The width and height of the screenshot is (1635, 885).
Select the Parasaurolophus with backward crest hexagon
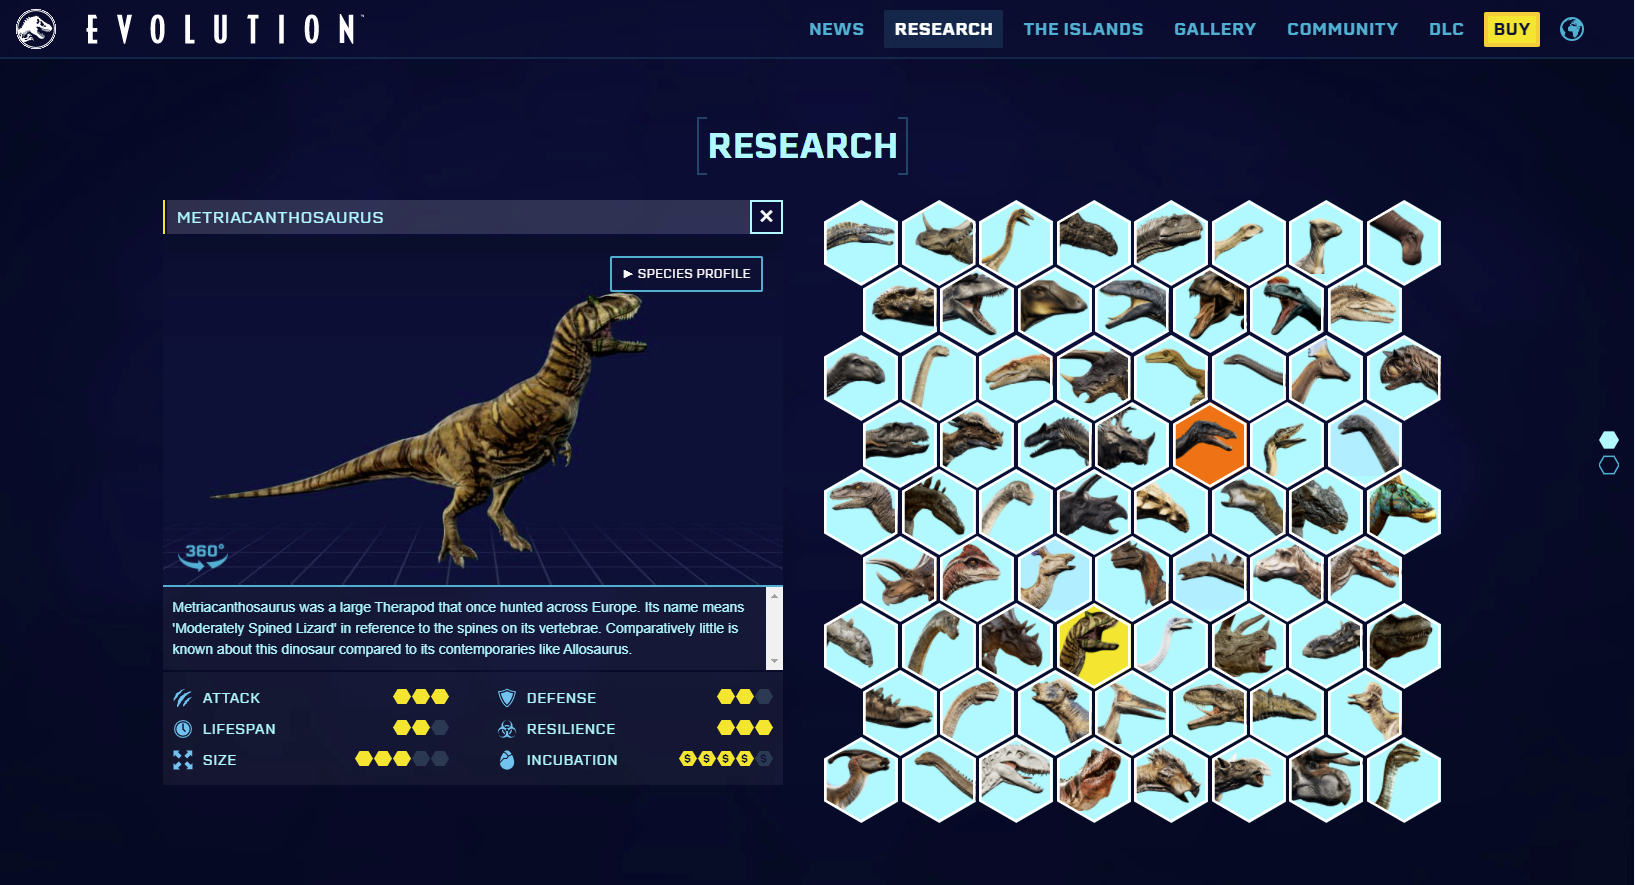[861, 780]
